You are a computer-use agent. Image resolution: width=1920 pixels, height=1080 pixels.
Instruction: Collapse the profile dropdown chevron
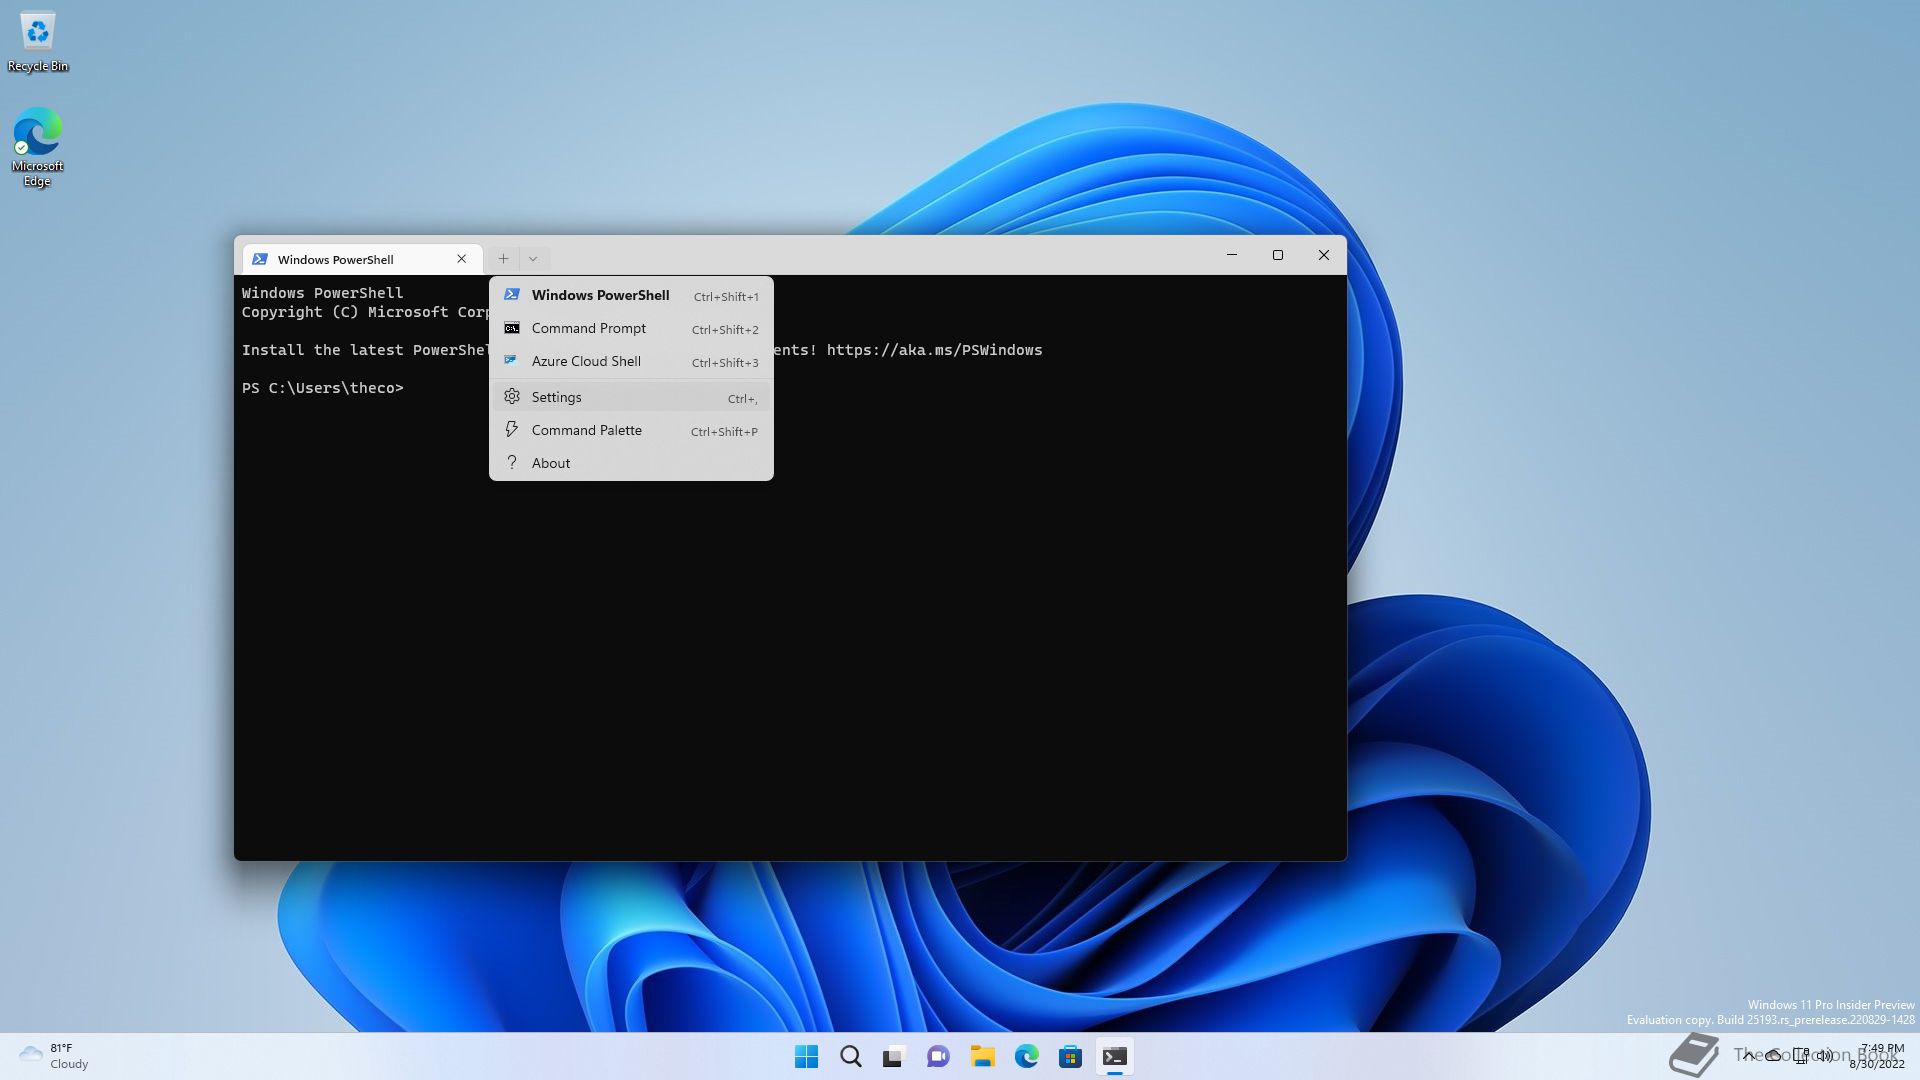pos(533,259)
